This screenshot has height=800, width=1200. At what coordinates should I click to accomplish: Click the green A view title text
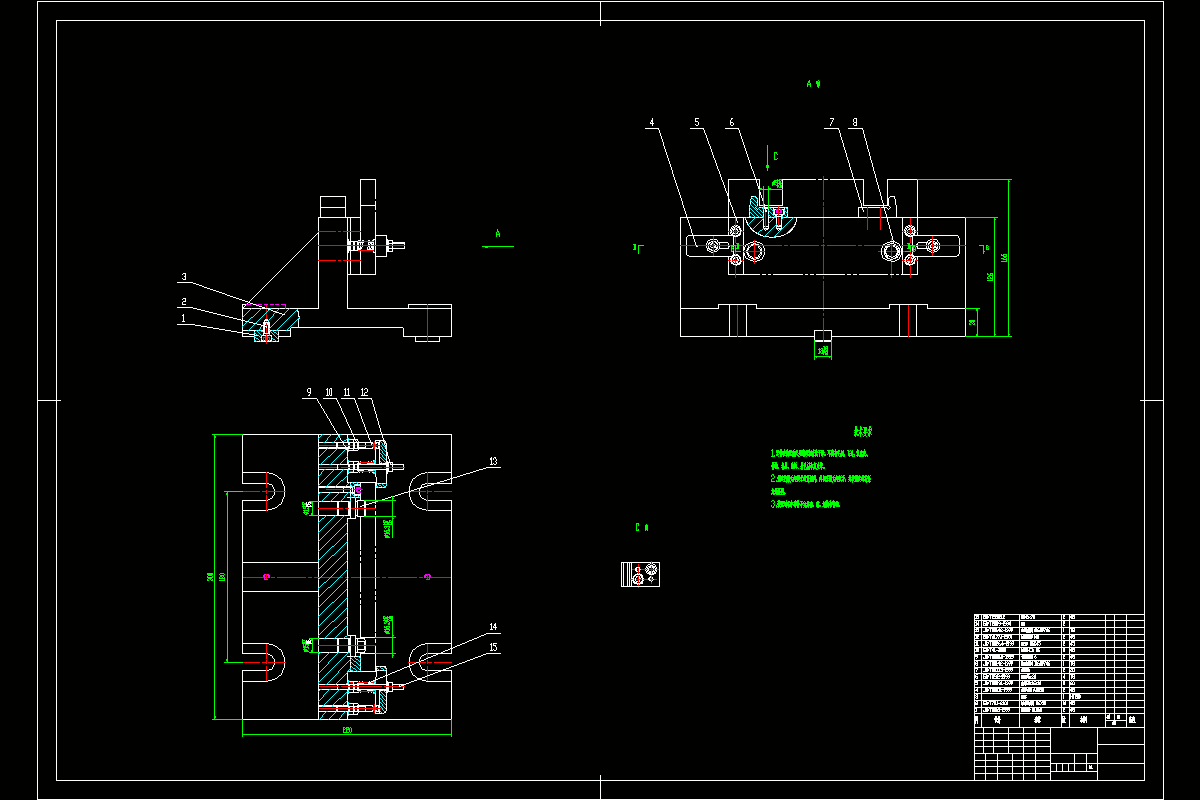click(813, 85)
